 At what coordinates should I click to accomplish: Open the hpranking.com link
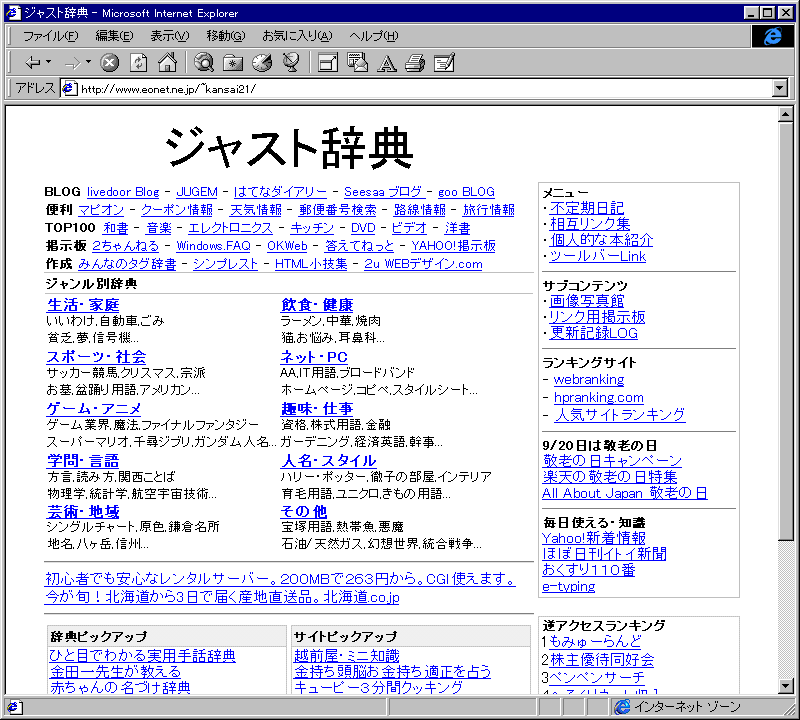[599, 398]
